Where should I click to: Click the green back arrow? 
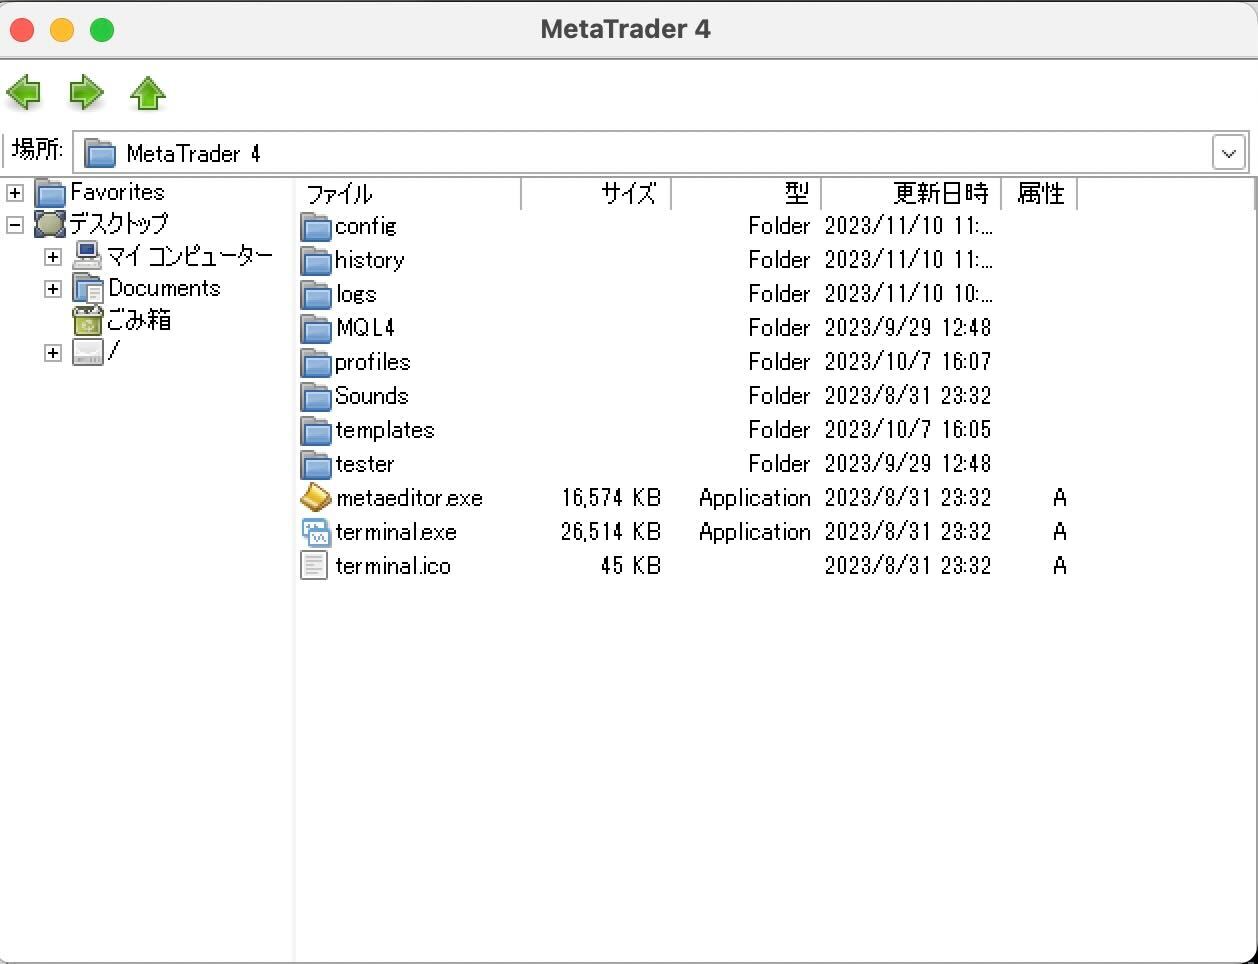coord(24,93)
